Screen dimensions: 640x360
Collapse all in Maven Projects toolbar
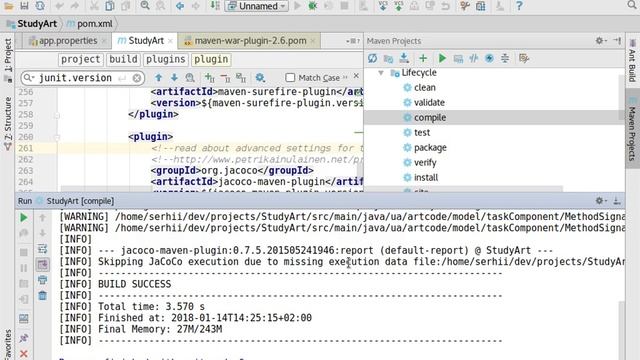pos(505,58)
